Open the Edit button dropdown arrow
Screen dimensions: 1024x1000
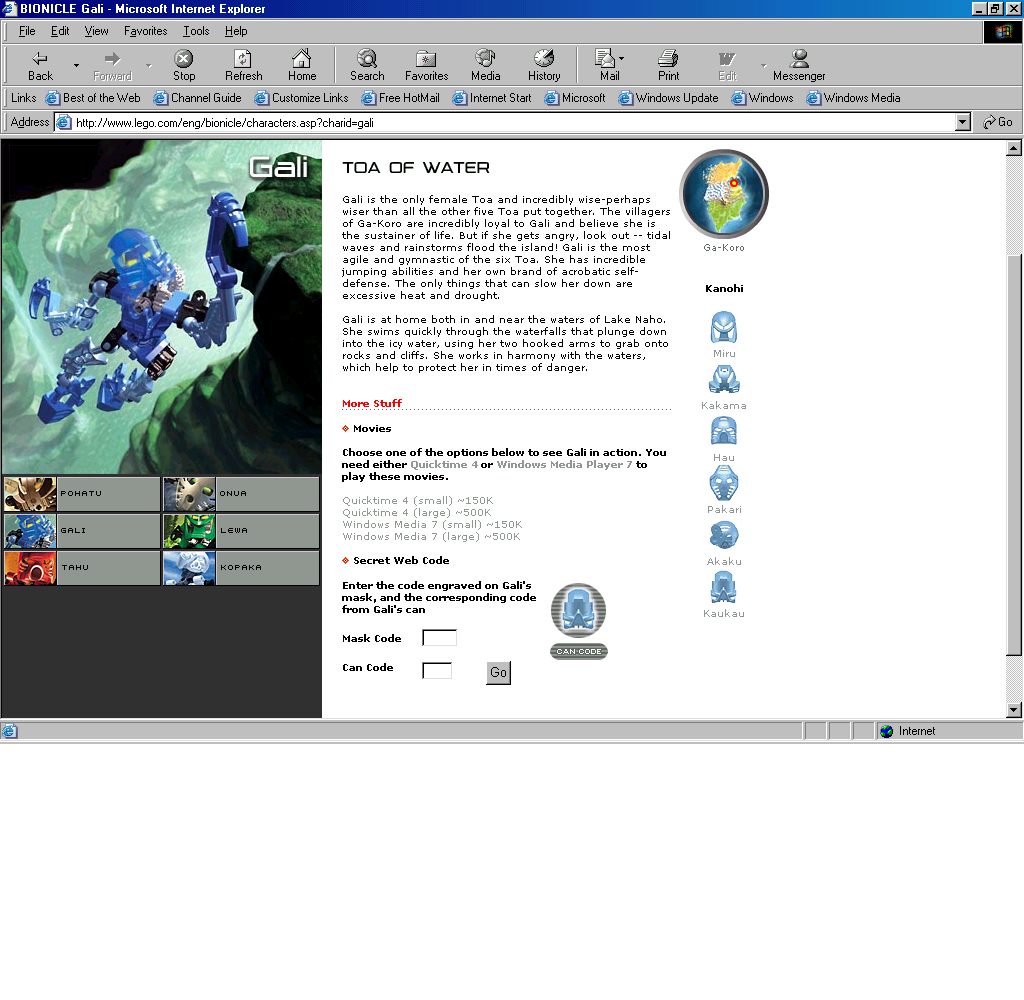763,65
